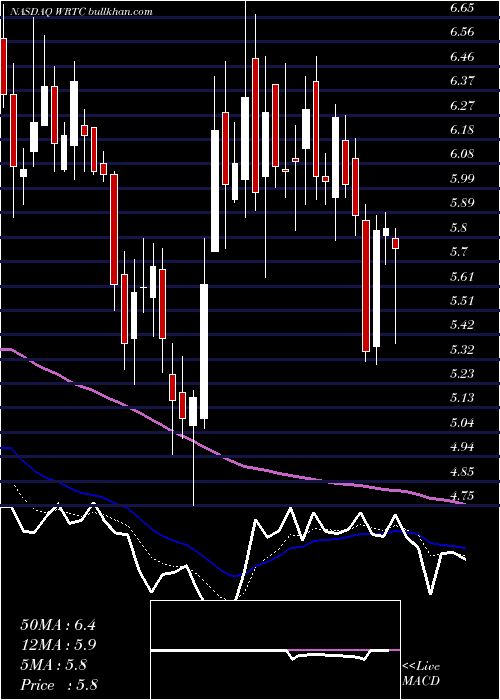Click the NASDAQ WRTC bullkhan.com title text

pos(81,12)
